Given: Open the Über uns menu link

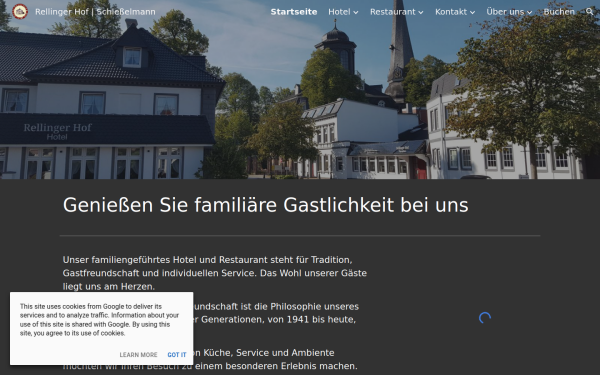Looking at the screenshot, I should (505, 12).
